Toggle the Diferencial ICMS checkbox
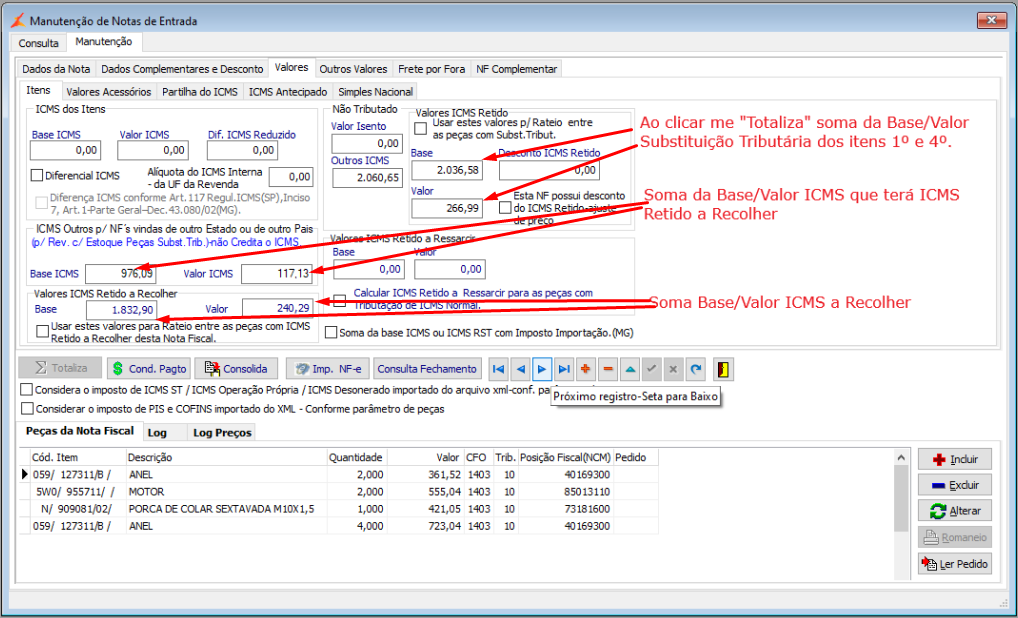 (37, 175)
